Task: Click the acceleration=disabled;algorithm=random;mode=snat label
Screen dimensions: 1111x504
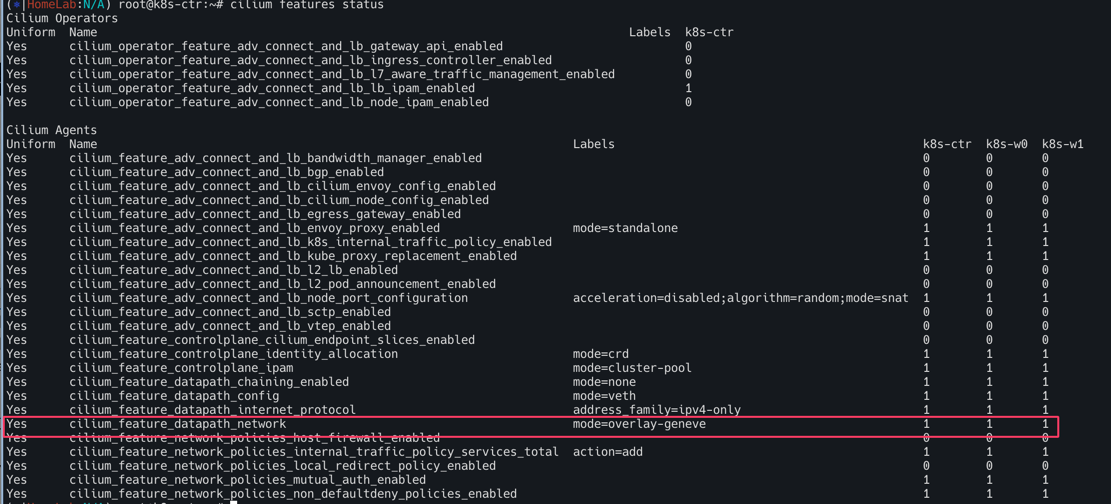Action: [740, 298]
